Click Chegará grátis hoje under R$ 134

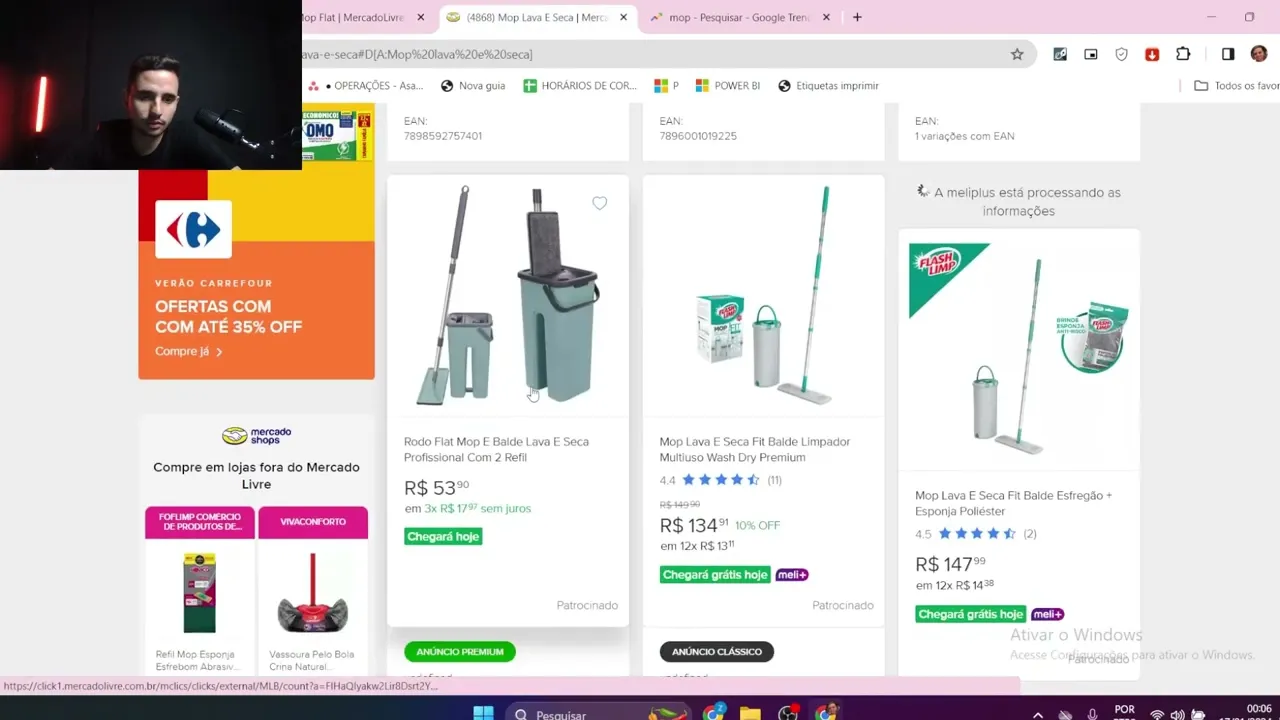(x=715, y=574)
